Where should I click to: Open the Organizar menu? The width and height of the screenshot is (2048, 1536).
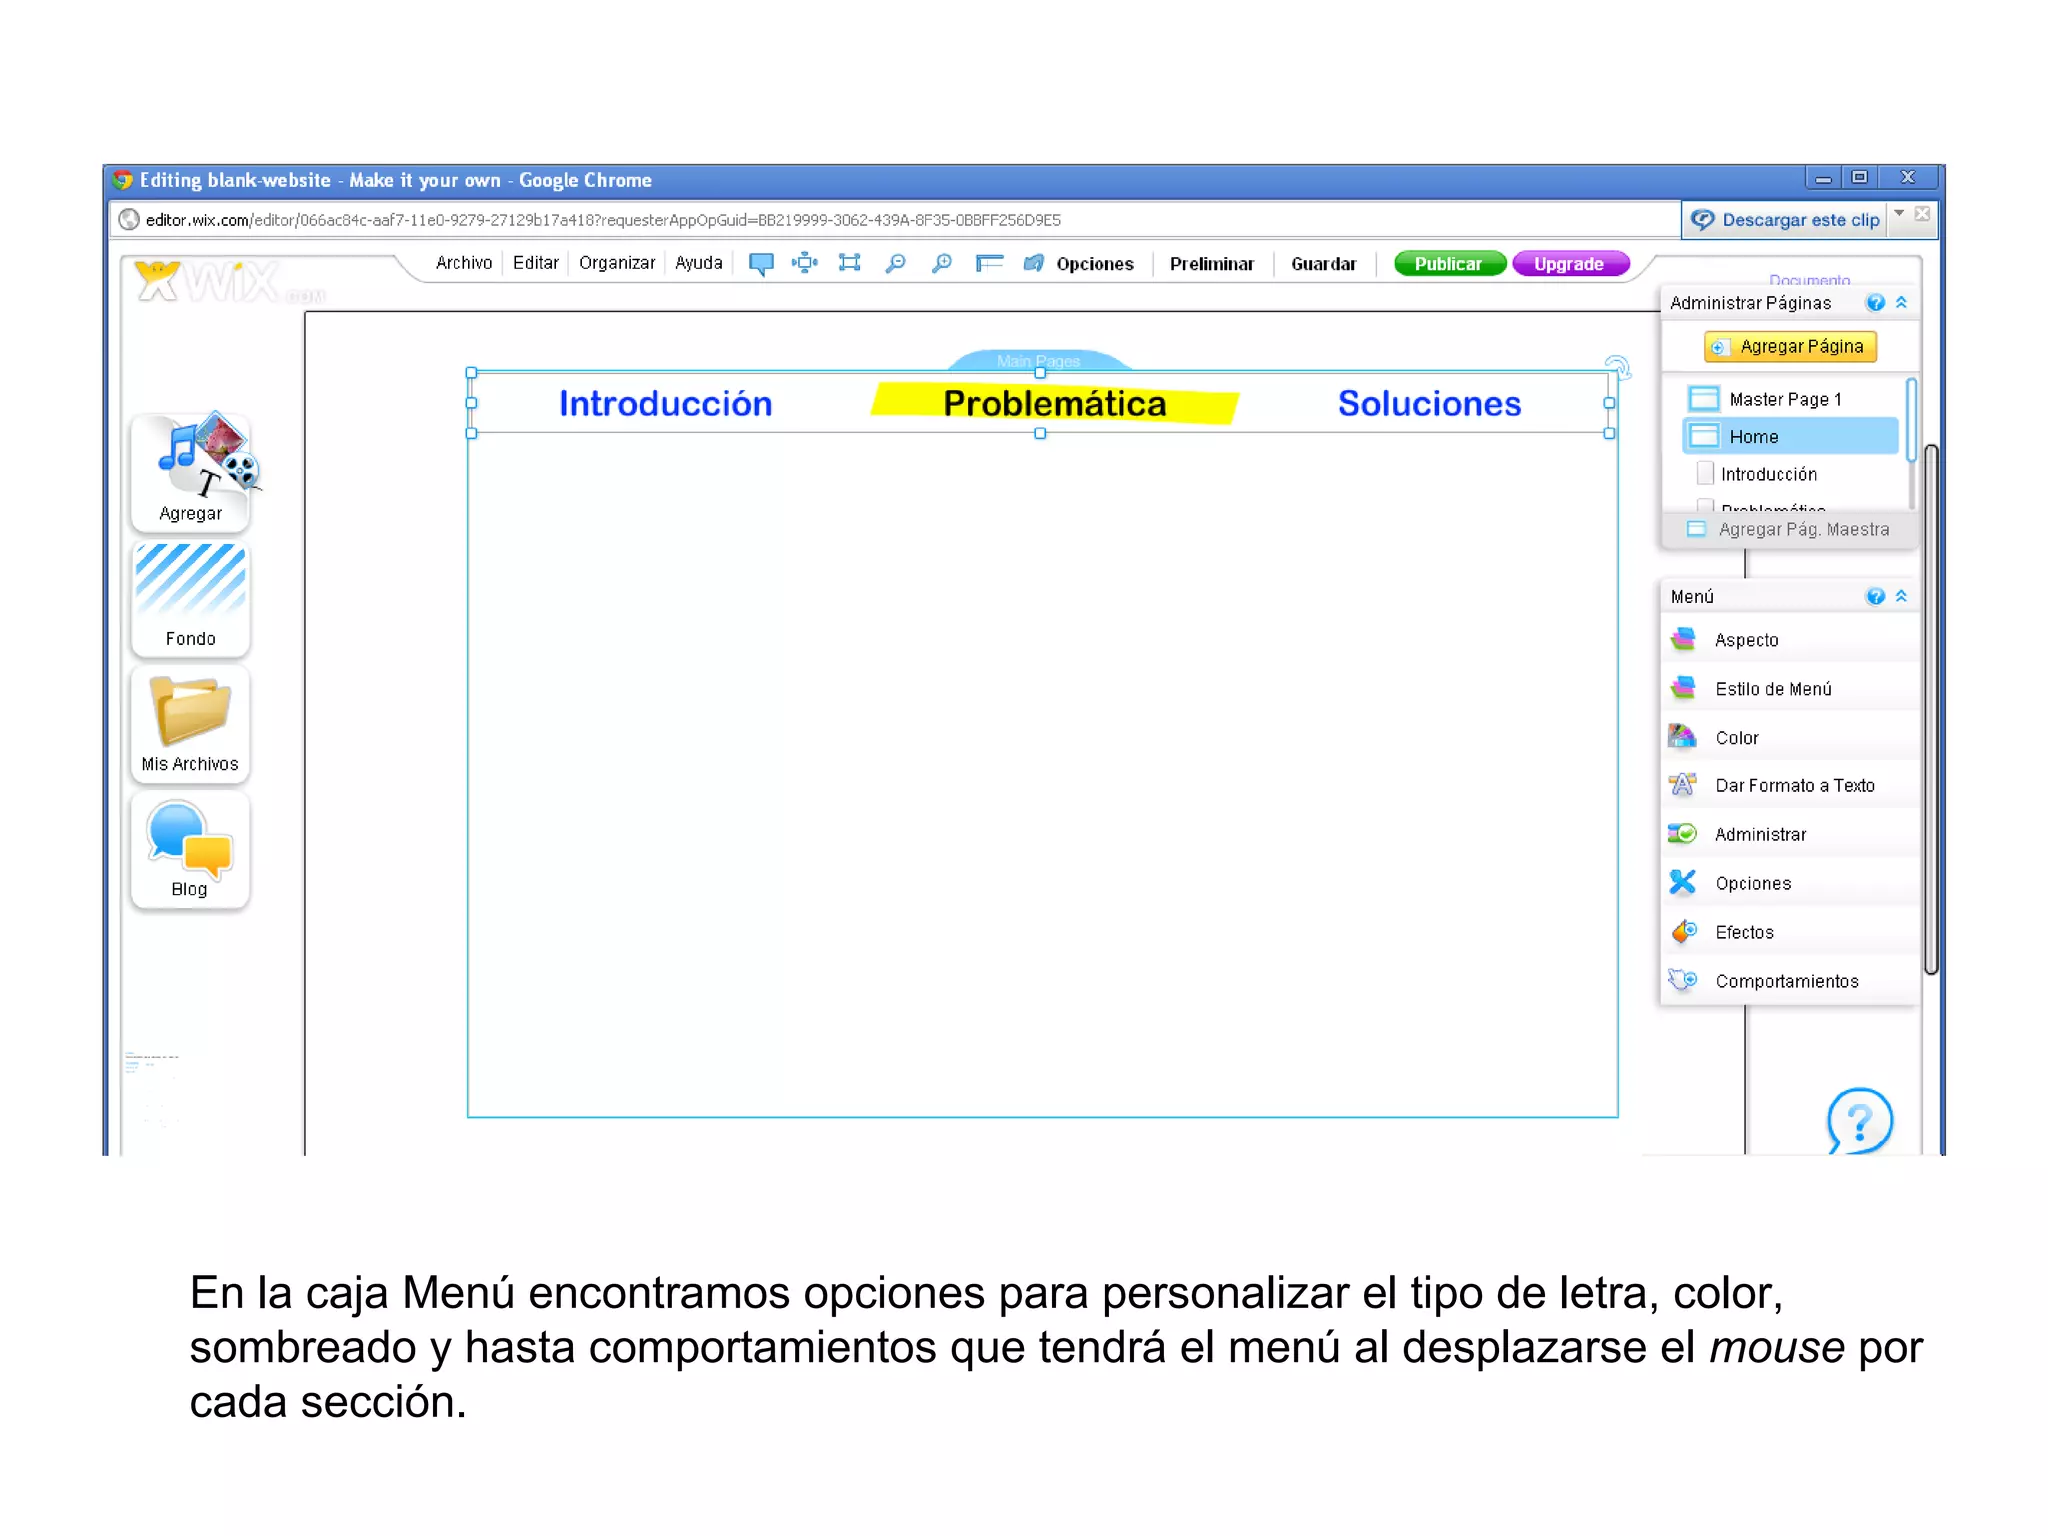pos(617,263)
